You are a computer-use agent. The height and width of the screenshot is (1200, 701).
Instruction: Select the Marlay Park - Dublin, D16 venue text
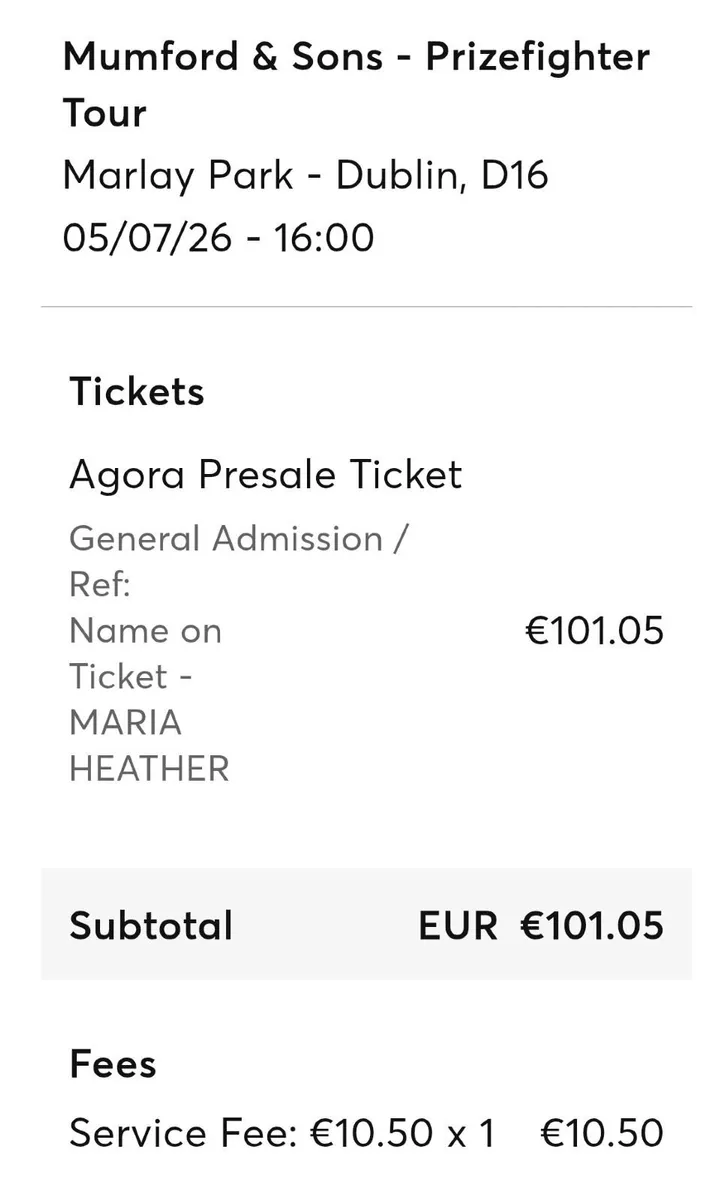click(x=305, y=176)
